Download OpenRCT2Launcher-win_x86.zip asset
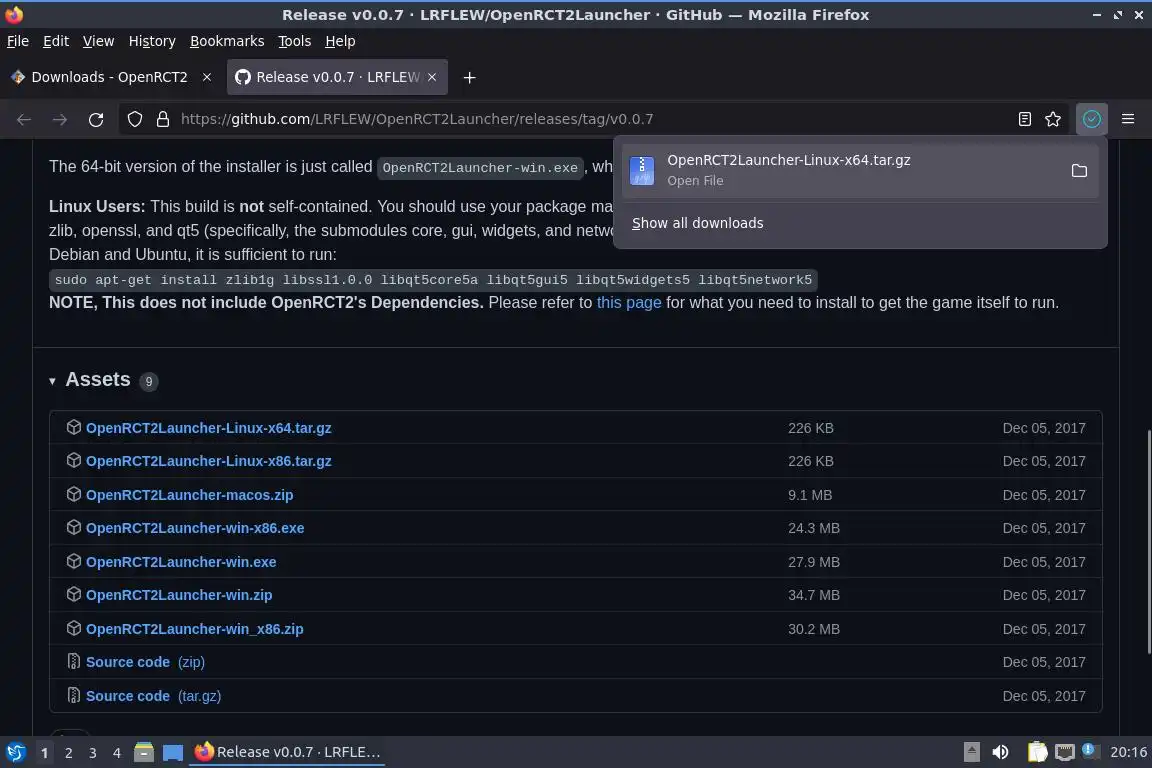Viewport: 1152px width, 768px height. [x=195, y=628]
